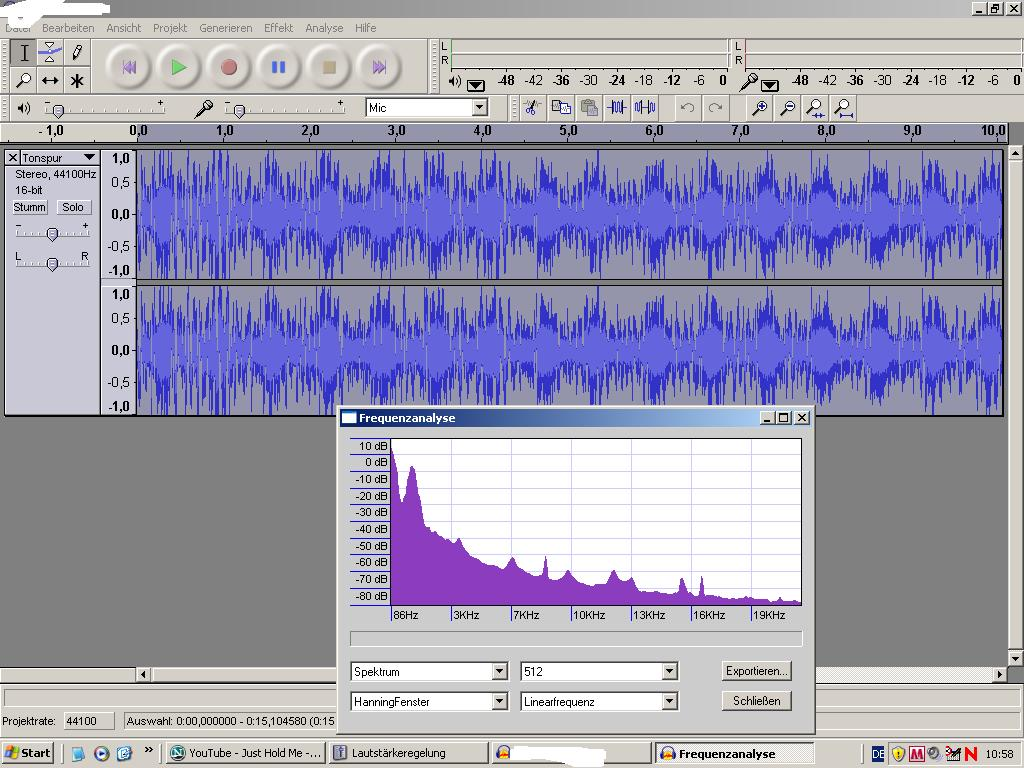Open the HanningFenster window function dropdown
This screenshot has width=1024, height=768.
pyautogui.click(x=499, y=702)
